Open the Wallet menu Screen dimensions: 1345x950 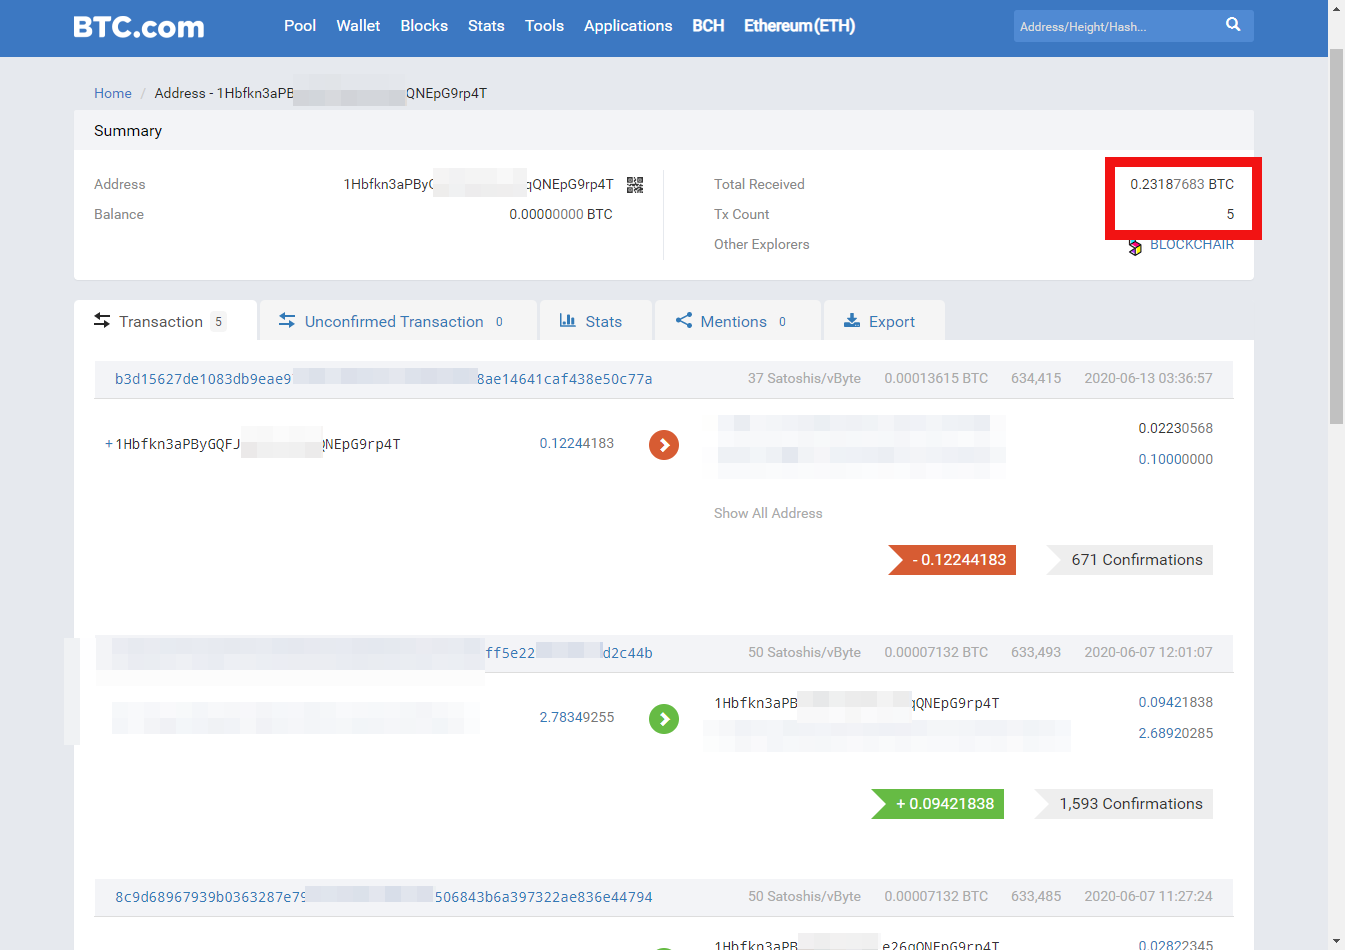[x=358, y=26]
